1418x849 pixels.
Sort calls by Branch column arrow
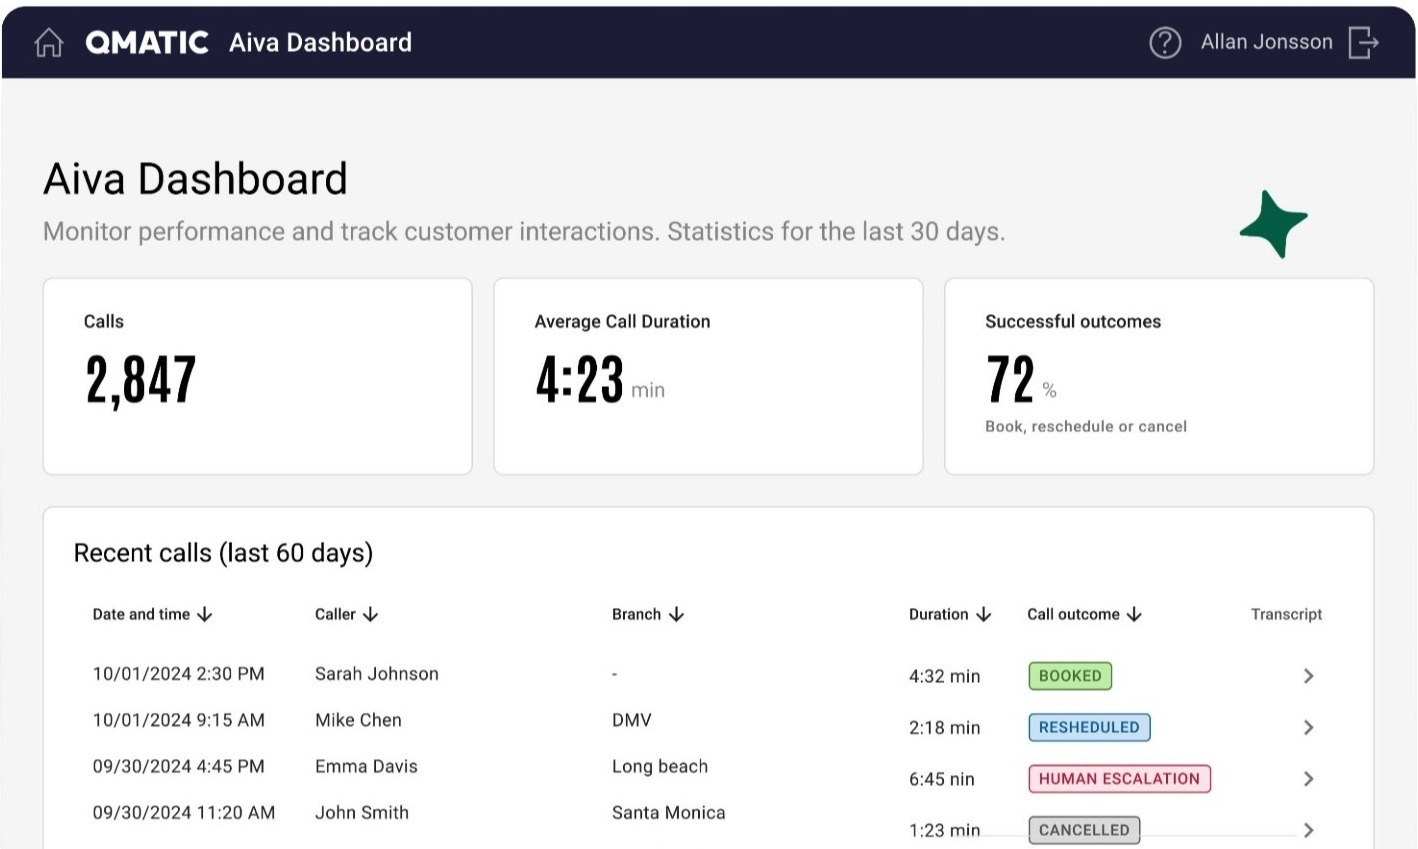[676, 614]
